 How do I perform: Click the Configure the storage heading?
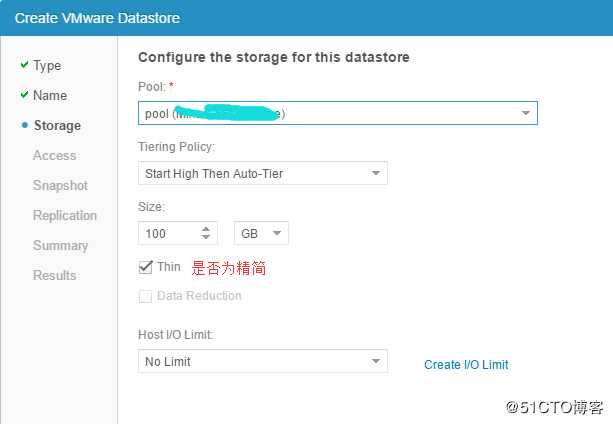pos(274,57)
